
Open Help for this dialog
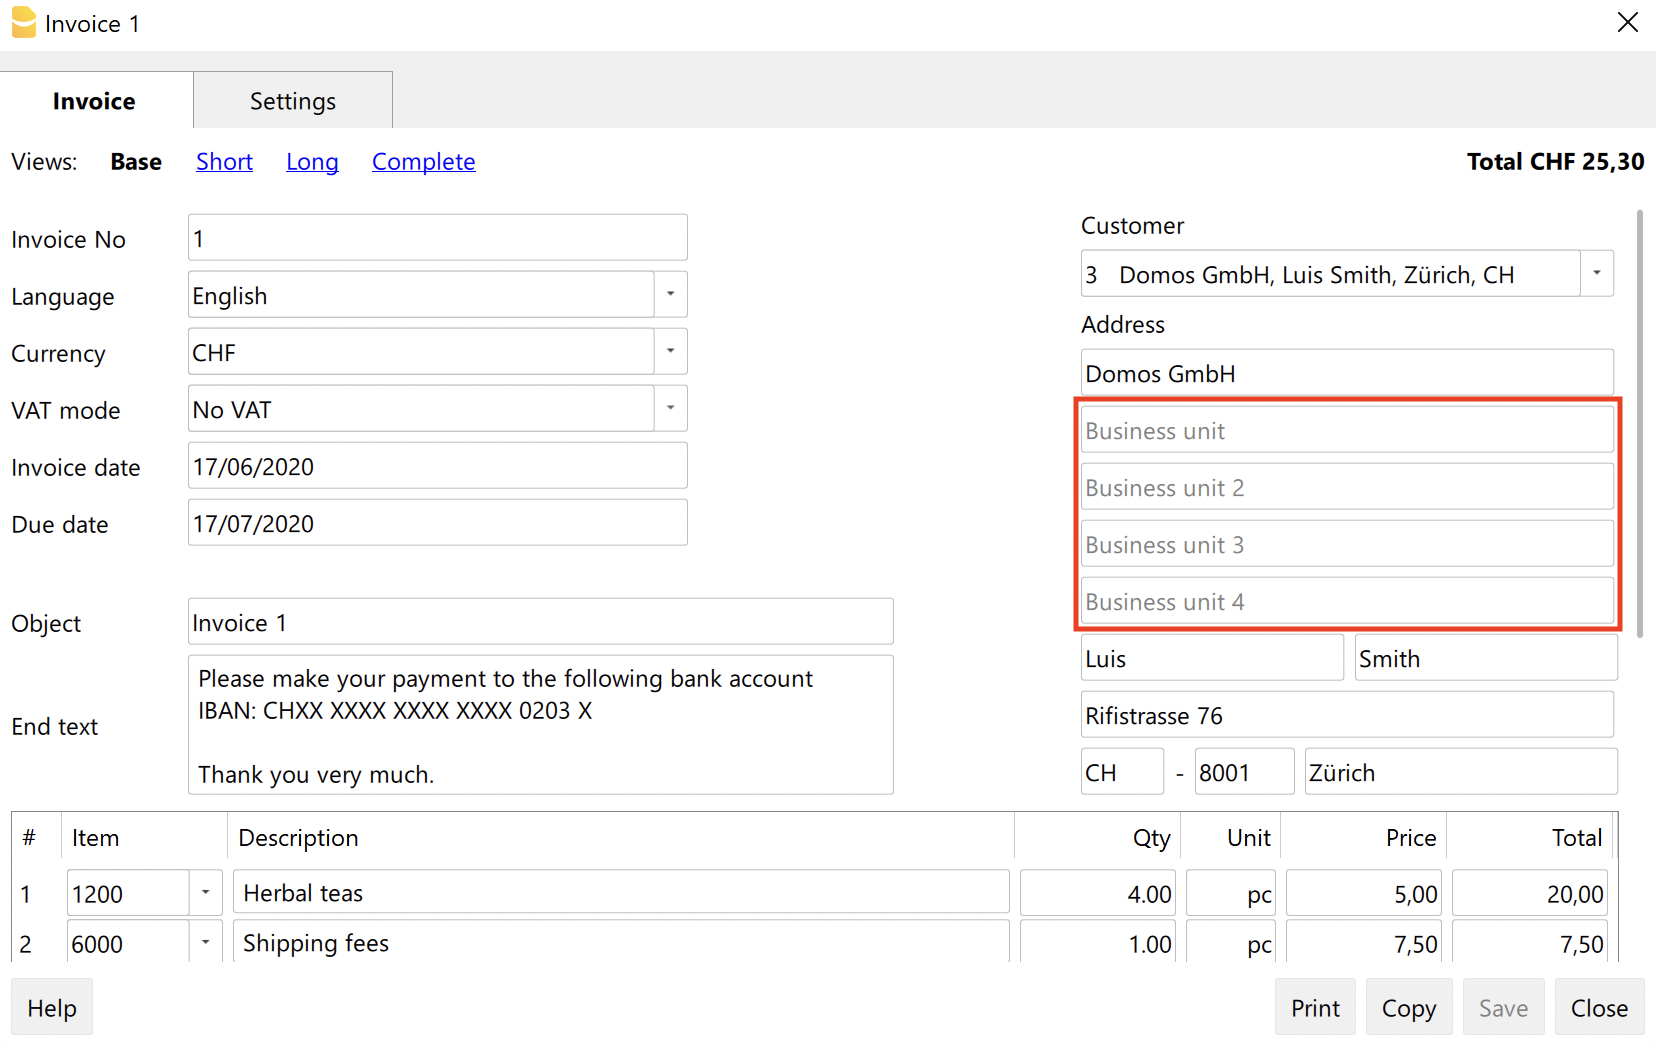coord(52,1008)
